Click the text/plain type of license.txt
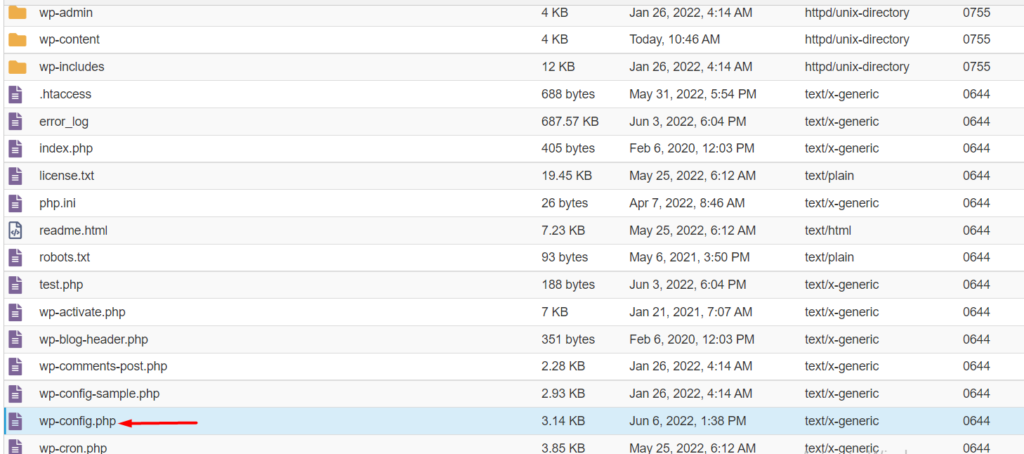Image resolution: width=1024 pixels, height=454 pixels. coord(829,176)
